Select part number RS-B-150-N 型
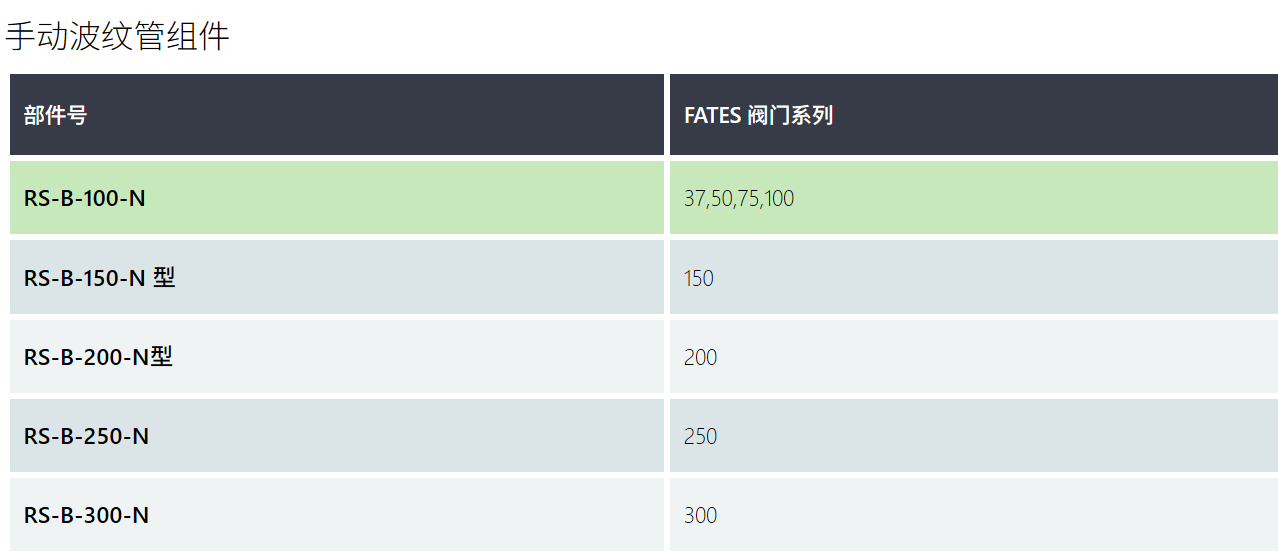Screen dimensions: 1278x552 100,277
